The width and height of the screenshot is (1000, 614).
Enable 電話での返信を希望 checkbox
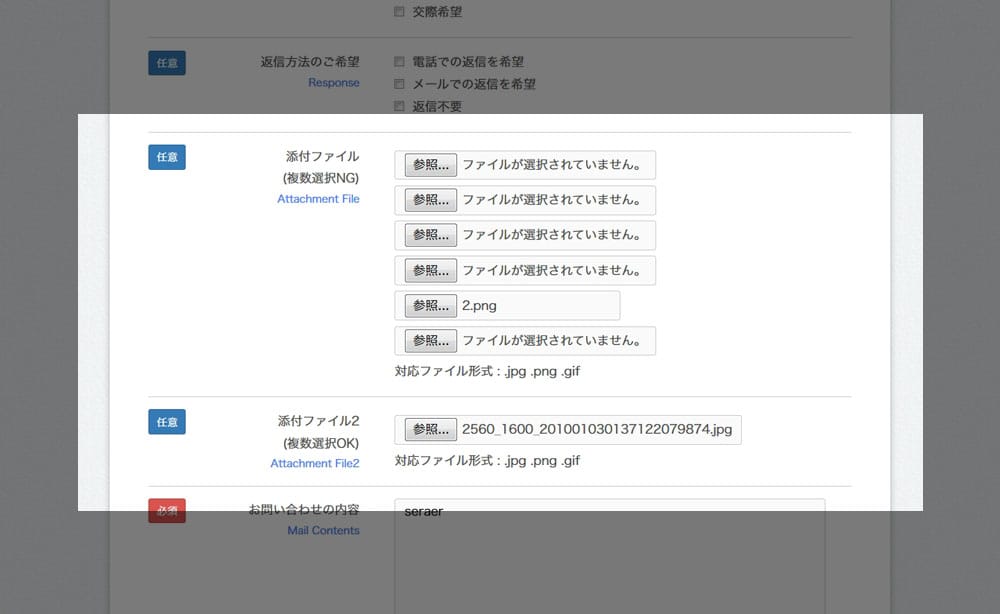pyautogui.click(x=400, y=62)
